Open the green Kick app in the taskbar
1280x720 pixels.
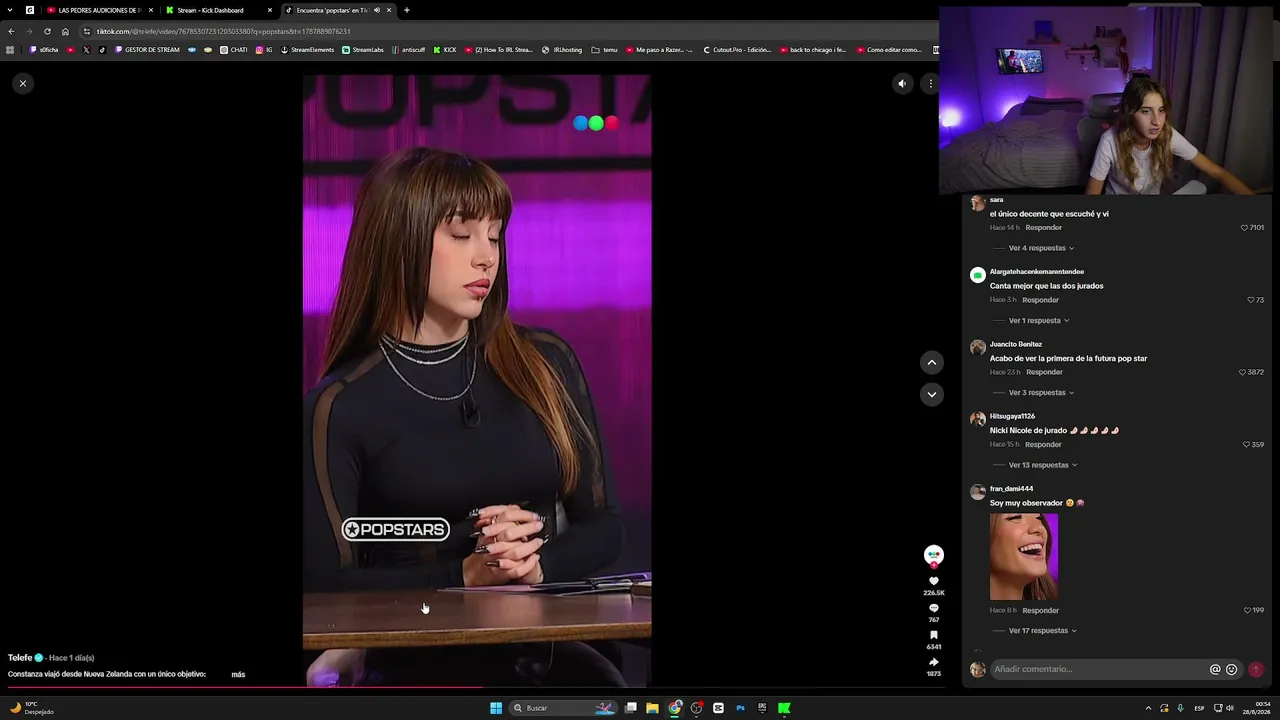(x=784, y=708)
